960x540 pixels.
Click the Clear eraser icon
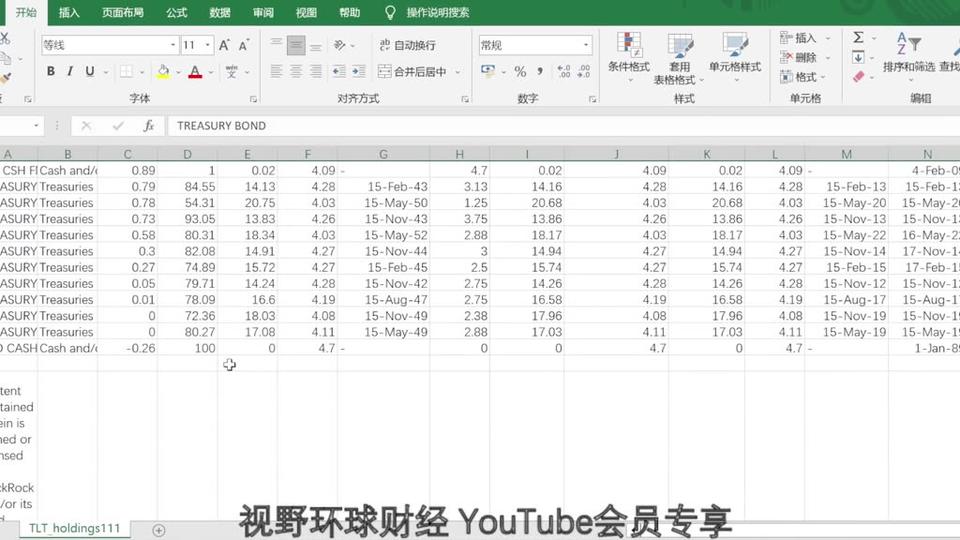858,77
